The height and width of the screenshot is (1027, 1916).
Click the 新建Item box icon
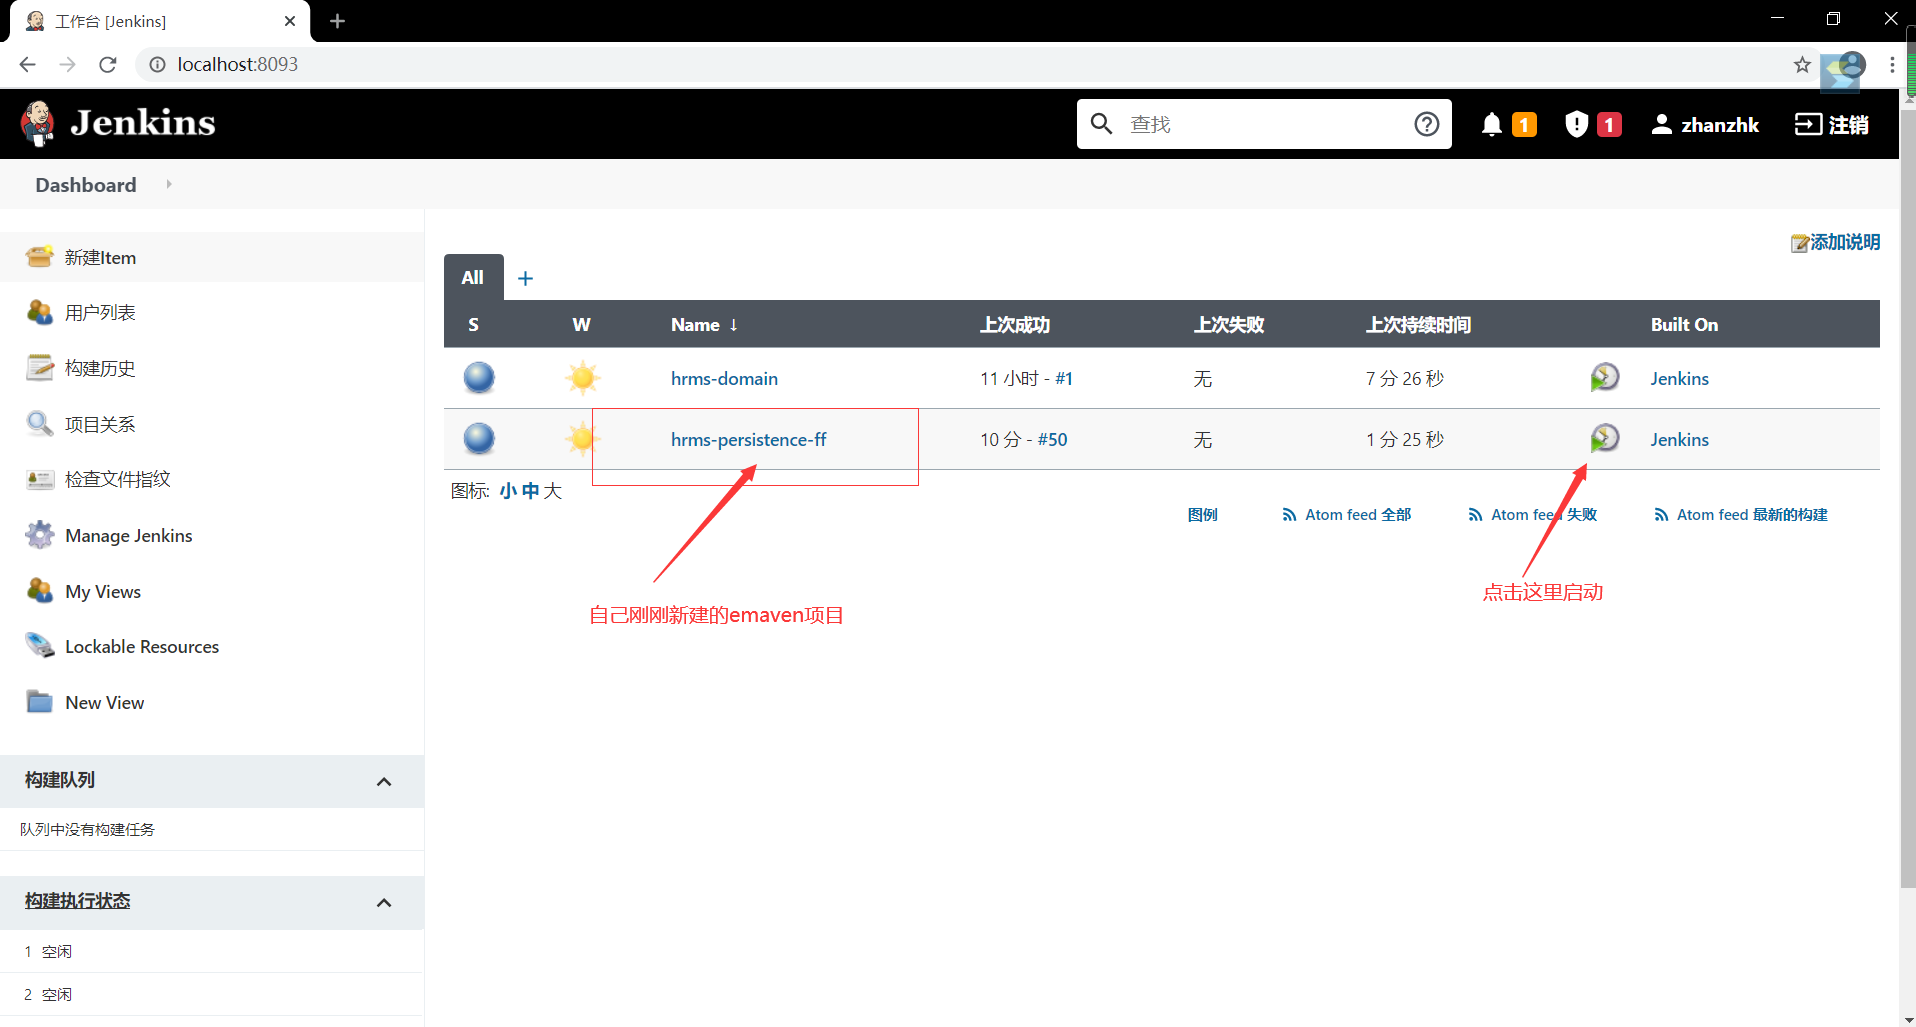click(40, 257)
